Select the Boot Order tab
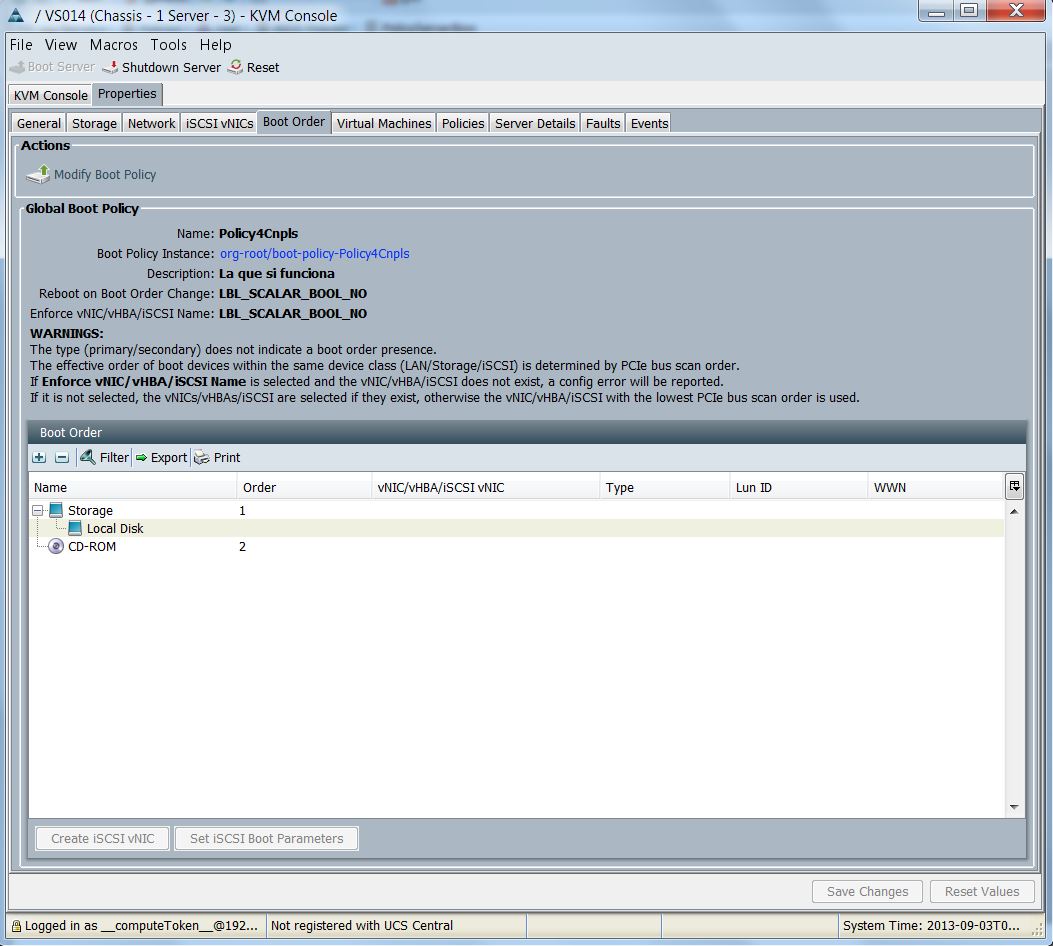 point(293,122)
